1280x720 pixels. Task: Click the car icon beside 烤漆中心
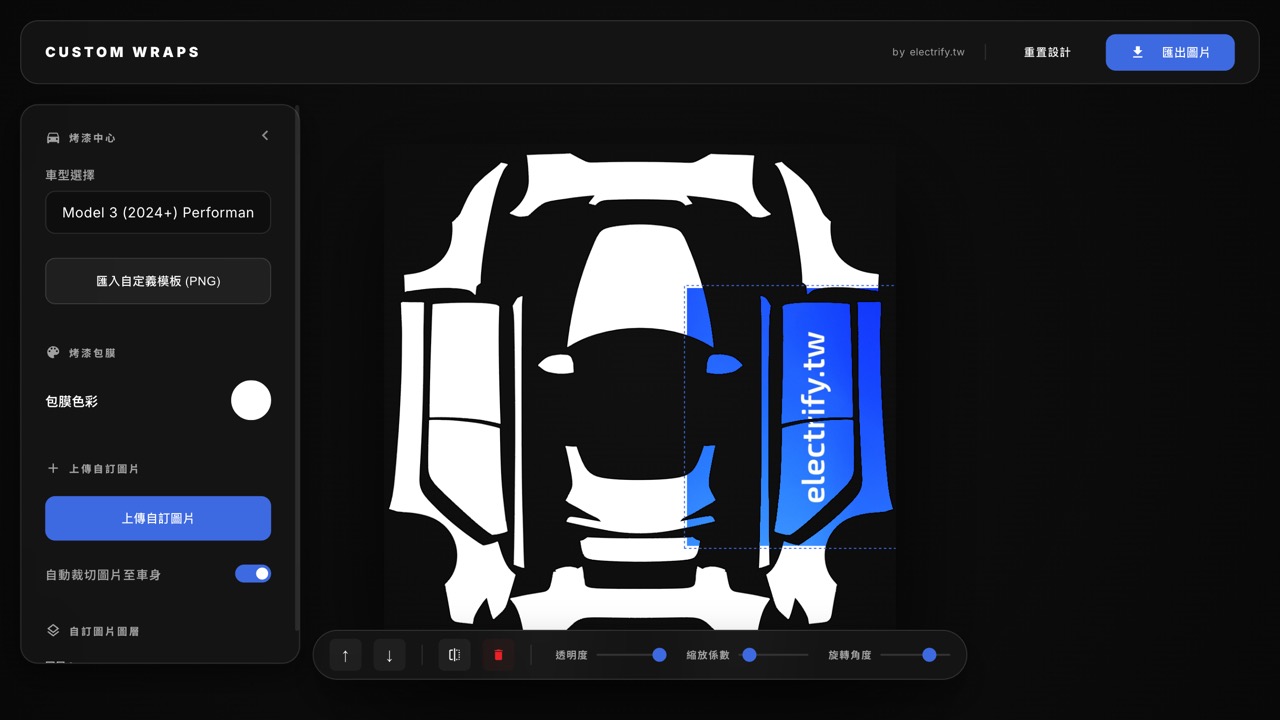(54, 138)
